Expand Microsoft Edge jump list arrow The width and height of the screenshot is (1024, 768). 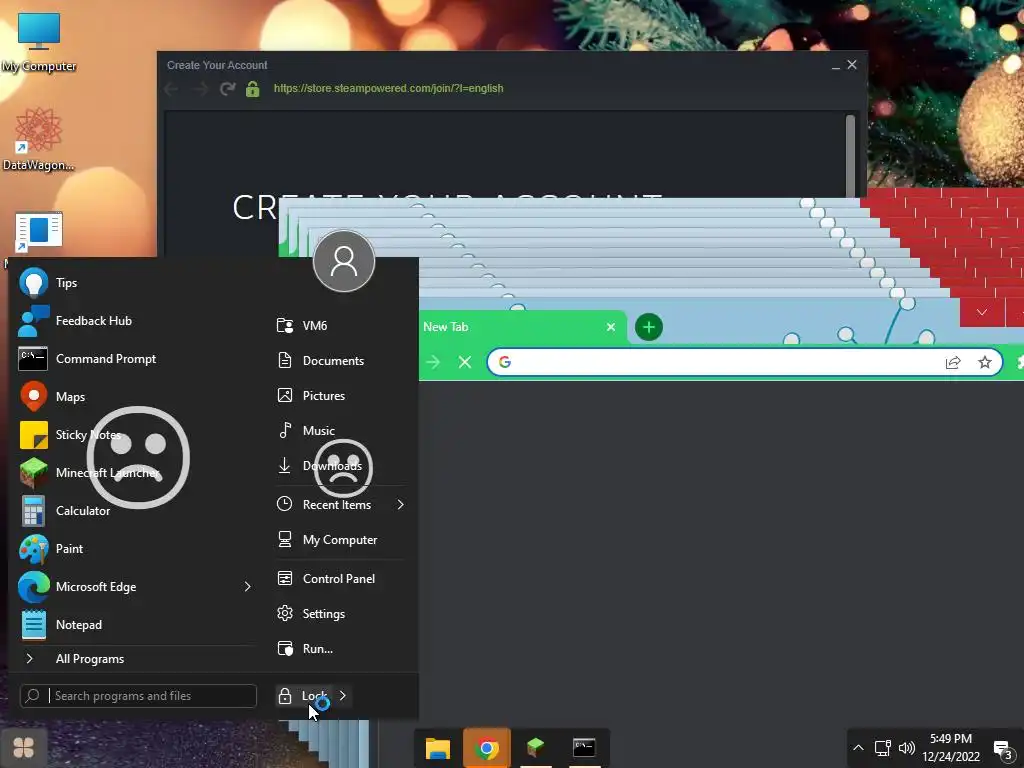pyautogui.click(x=248, y=586)
